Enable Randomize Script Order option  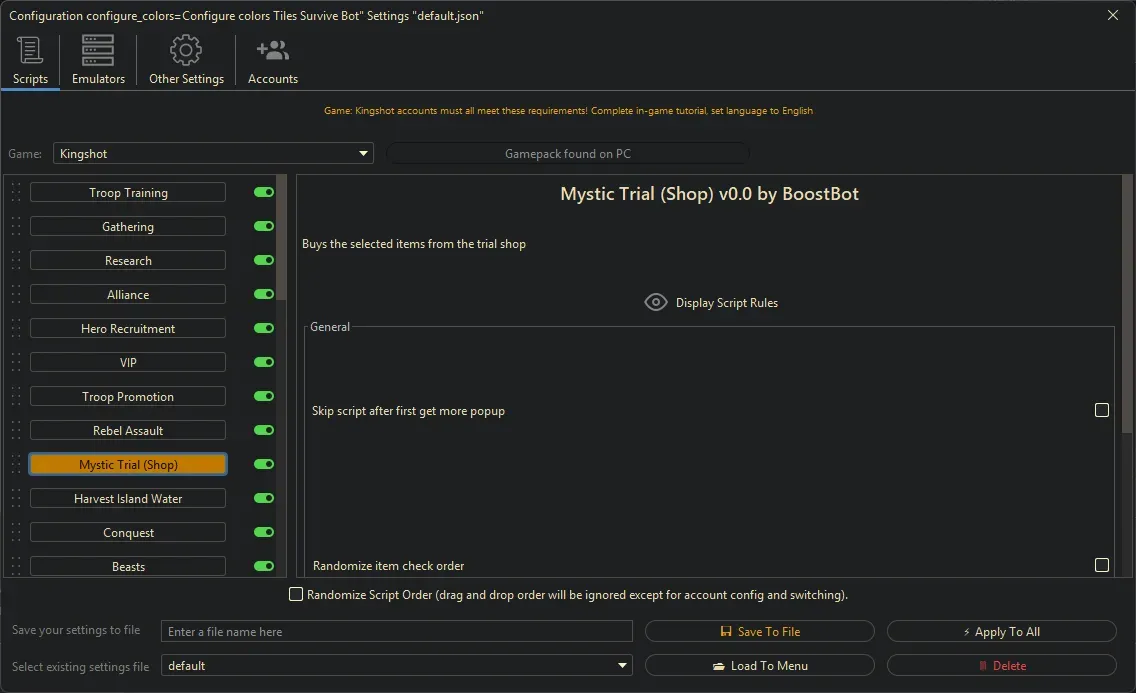point(295,594)
